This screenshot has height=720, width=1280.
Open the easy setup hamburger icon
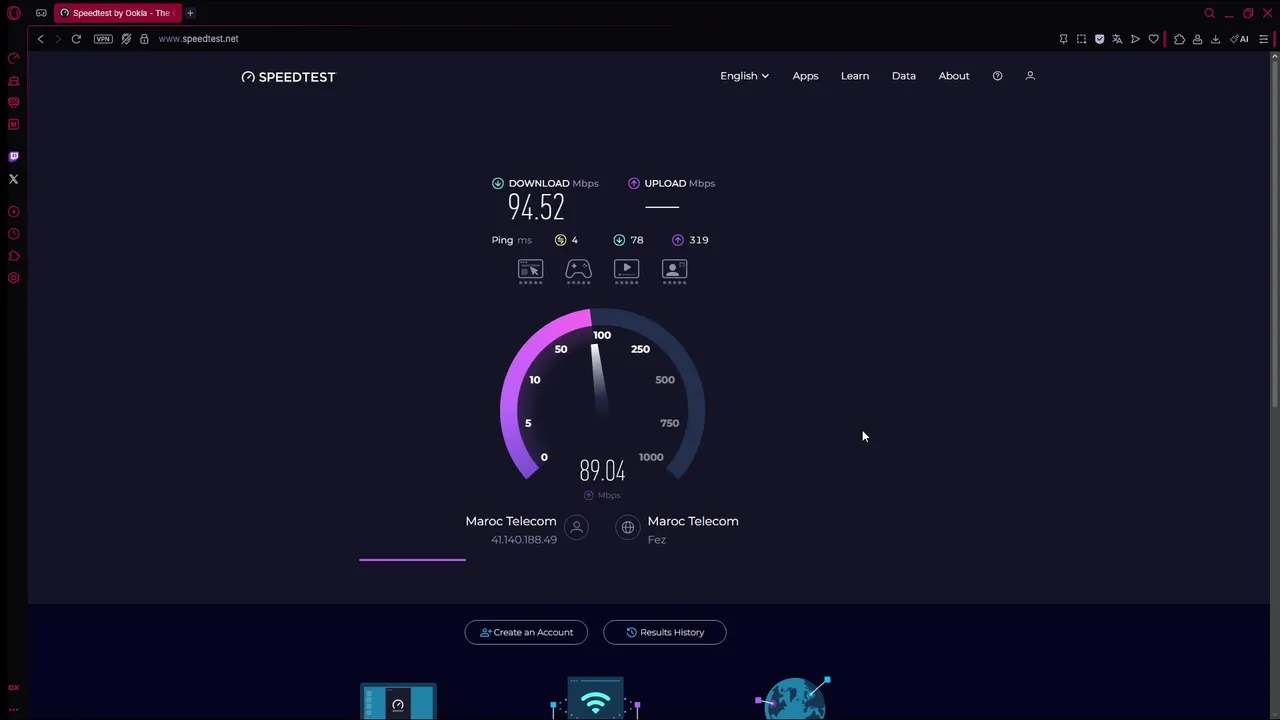pyautogui.click(x=1264, y=39)
